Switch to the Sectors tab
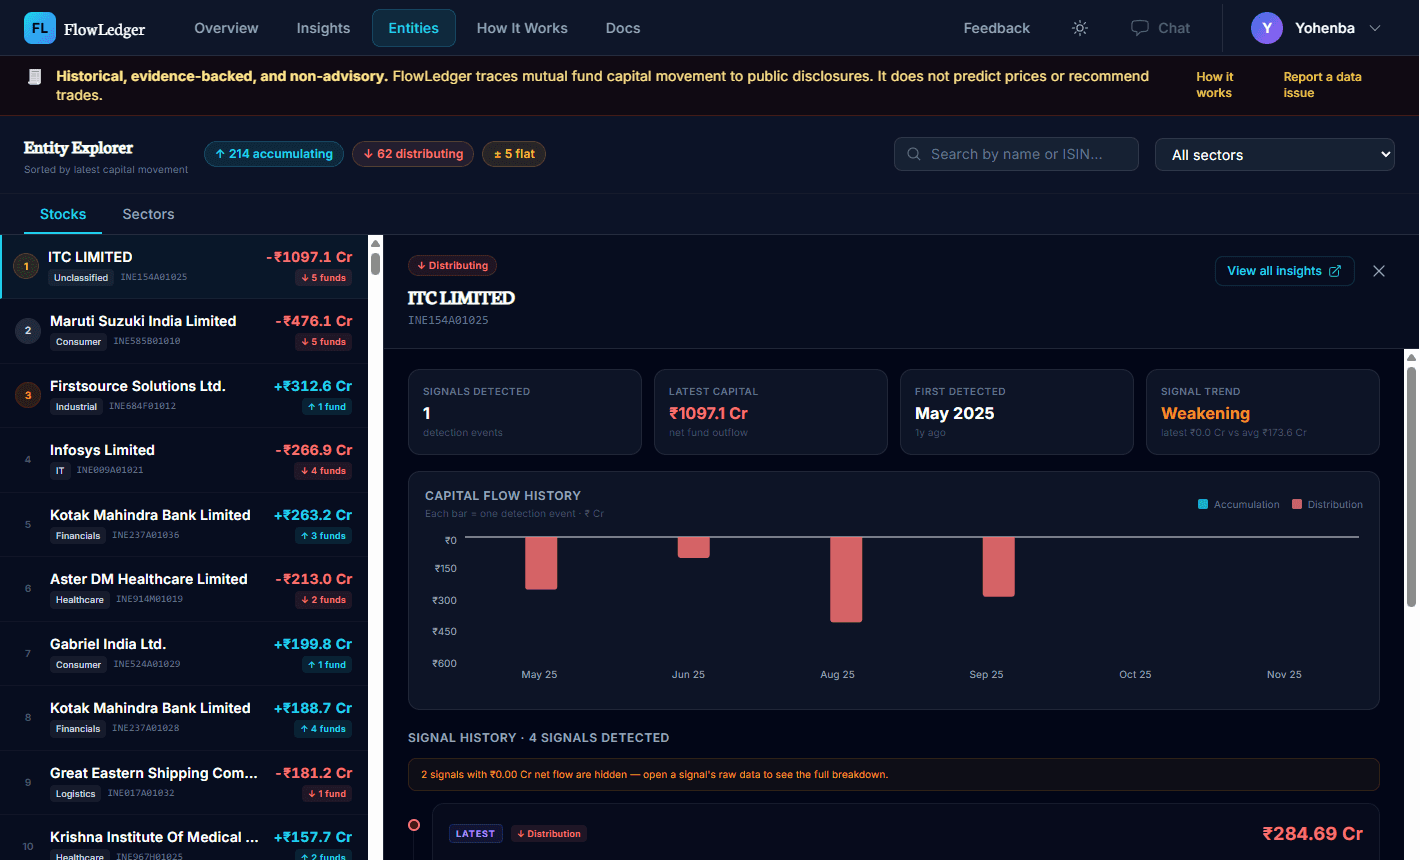 coord(148,214)
